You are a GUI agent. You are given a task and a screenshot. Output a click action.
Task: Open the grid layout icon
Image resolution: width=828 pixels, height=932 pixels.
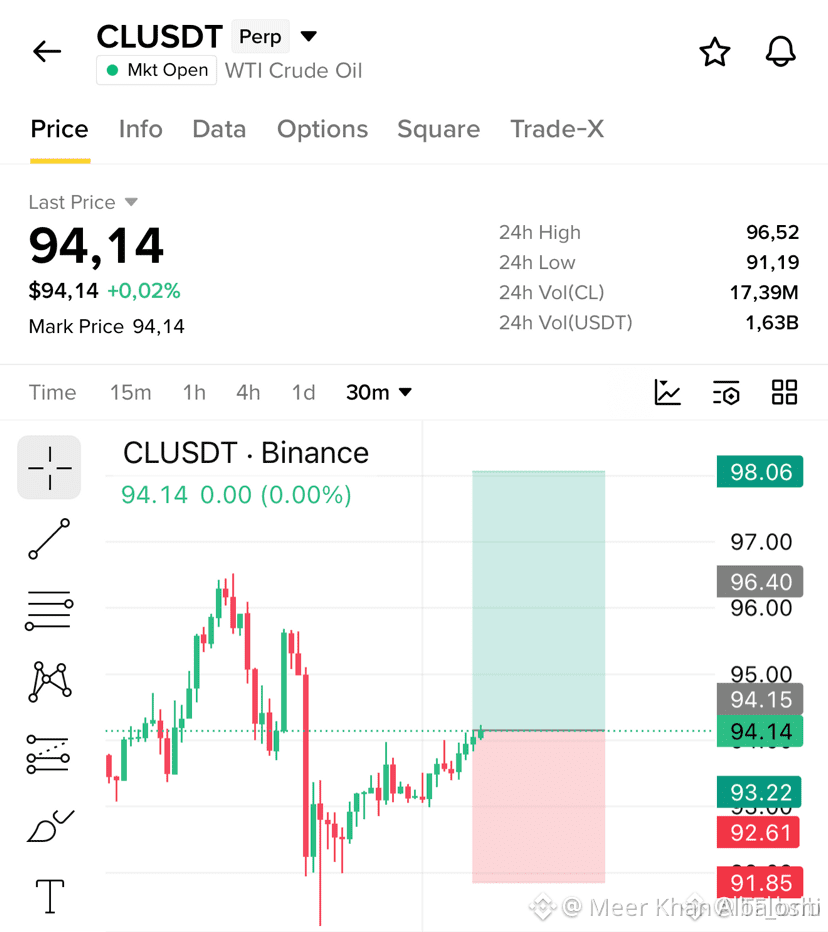tap(784, 392)
